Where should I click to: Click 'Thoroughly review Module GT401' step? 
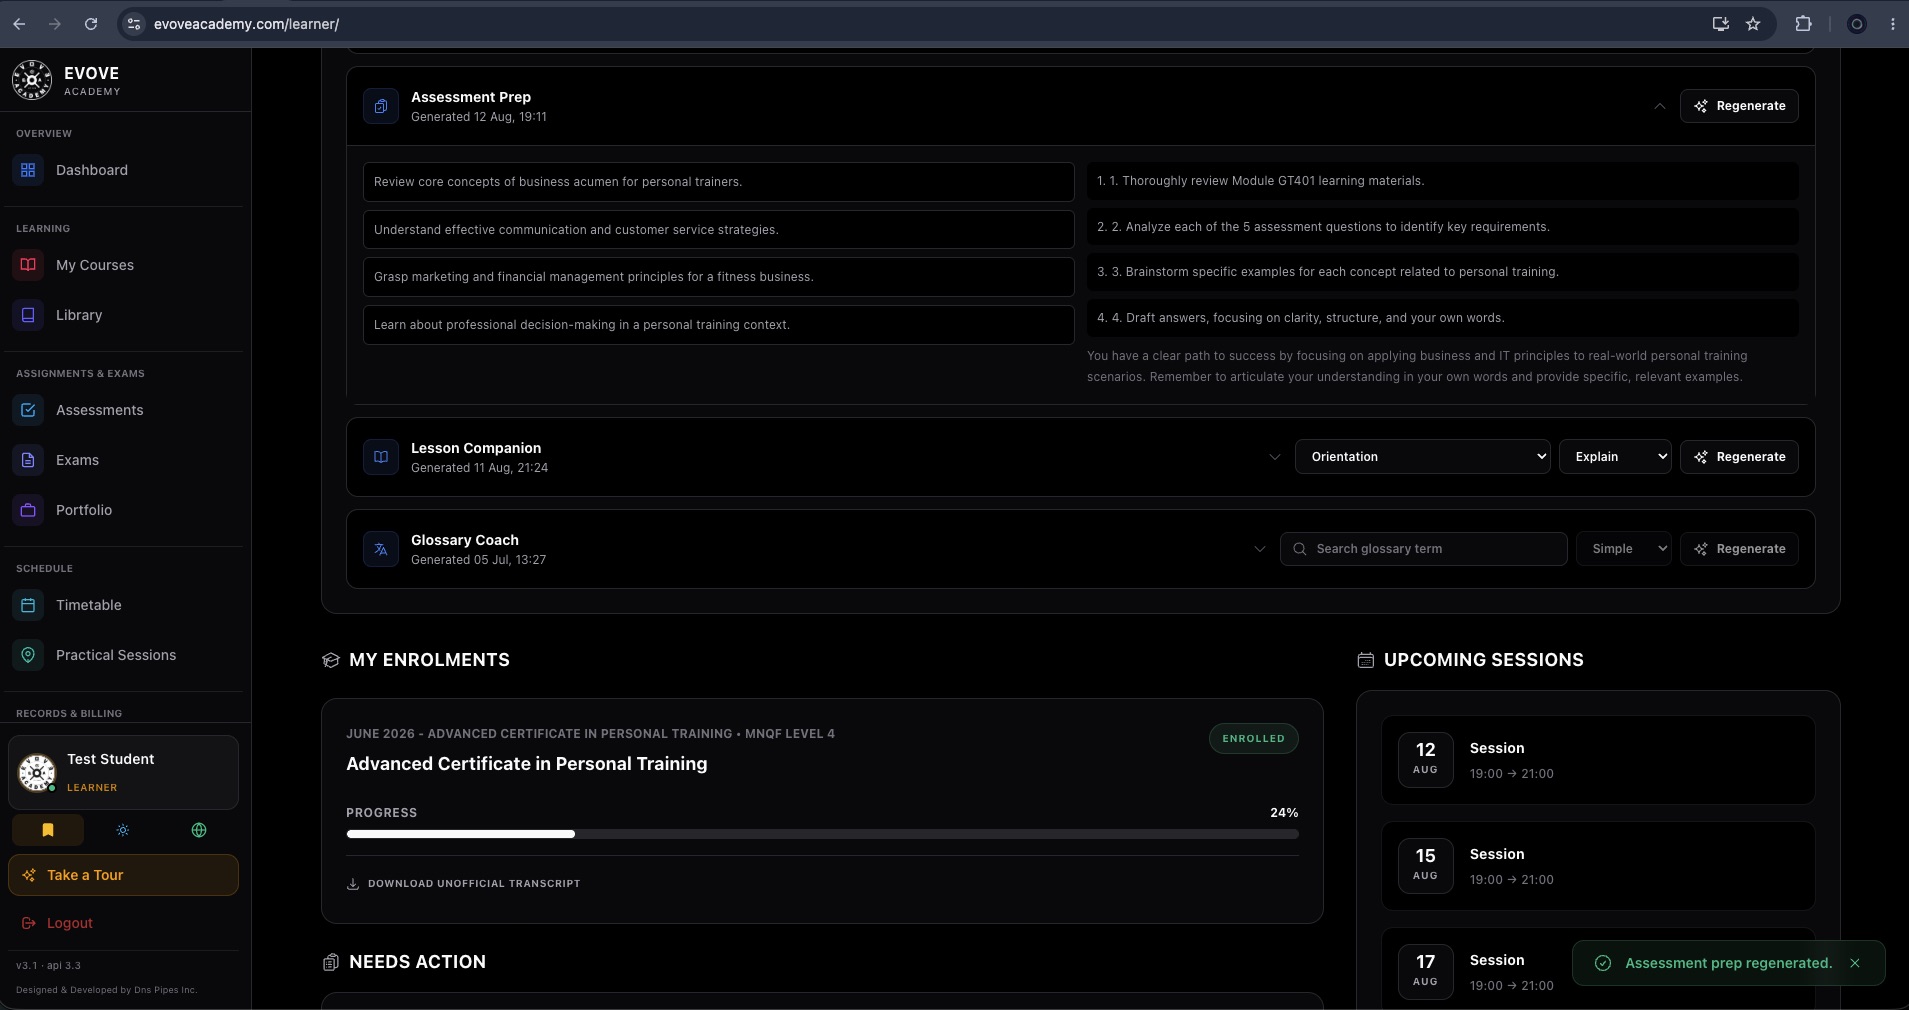1442,181
